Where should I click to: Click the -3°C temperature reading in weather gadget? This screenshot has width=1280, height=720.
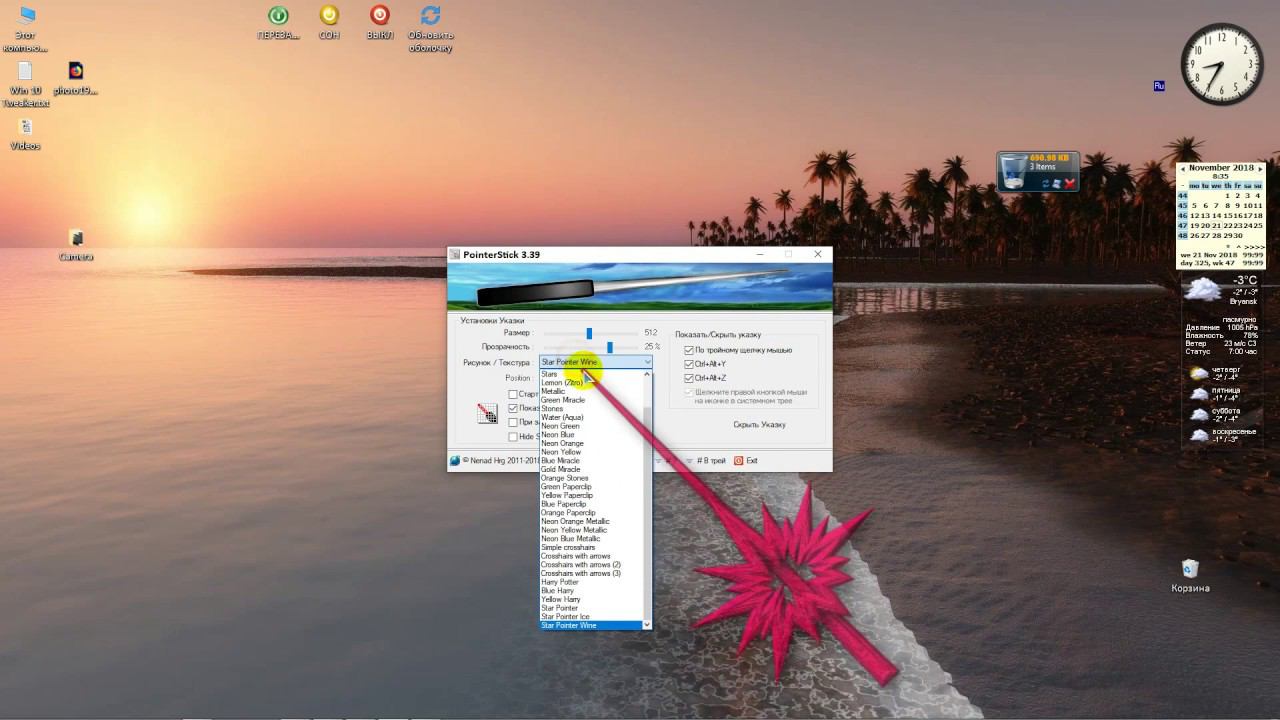click(x=1245, y=281)
